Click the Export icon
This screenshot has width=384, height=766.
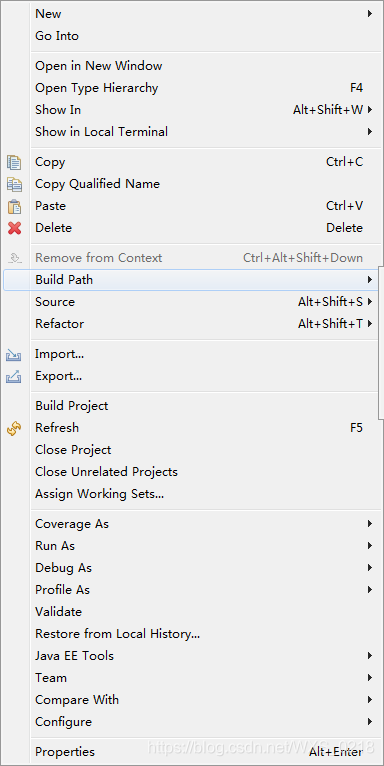pos(14,377)
